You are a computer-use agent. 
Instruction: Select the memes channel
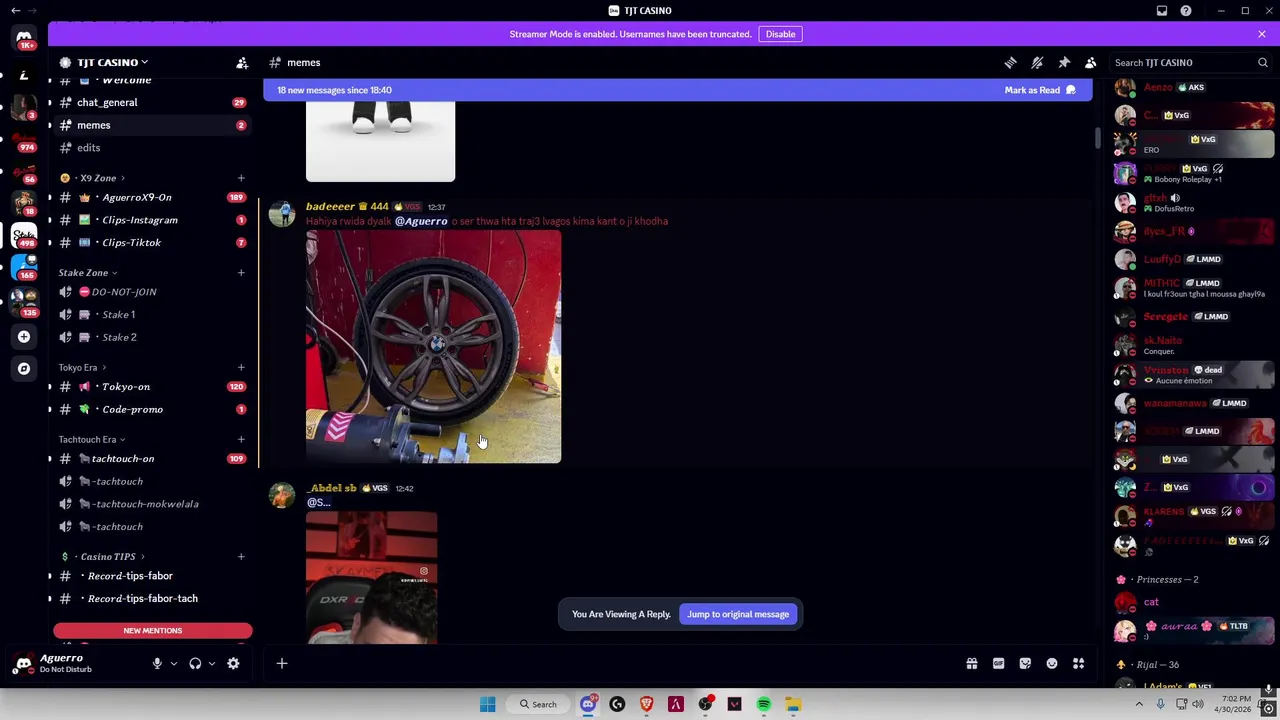tap(152, 125)
